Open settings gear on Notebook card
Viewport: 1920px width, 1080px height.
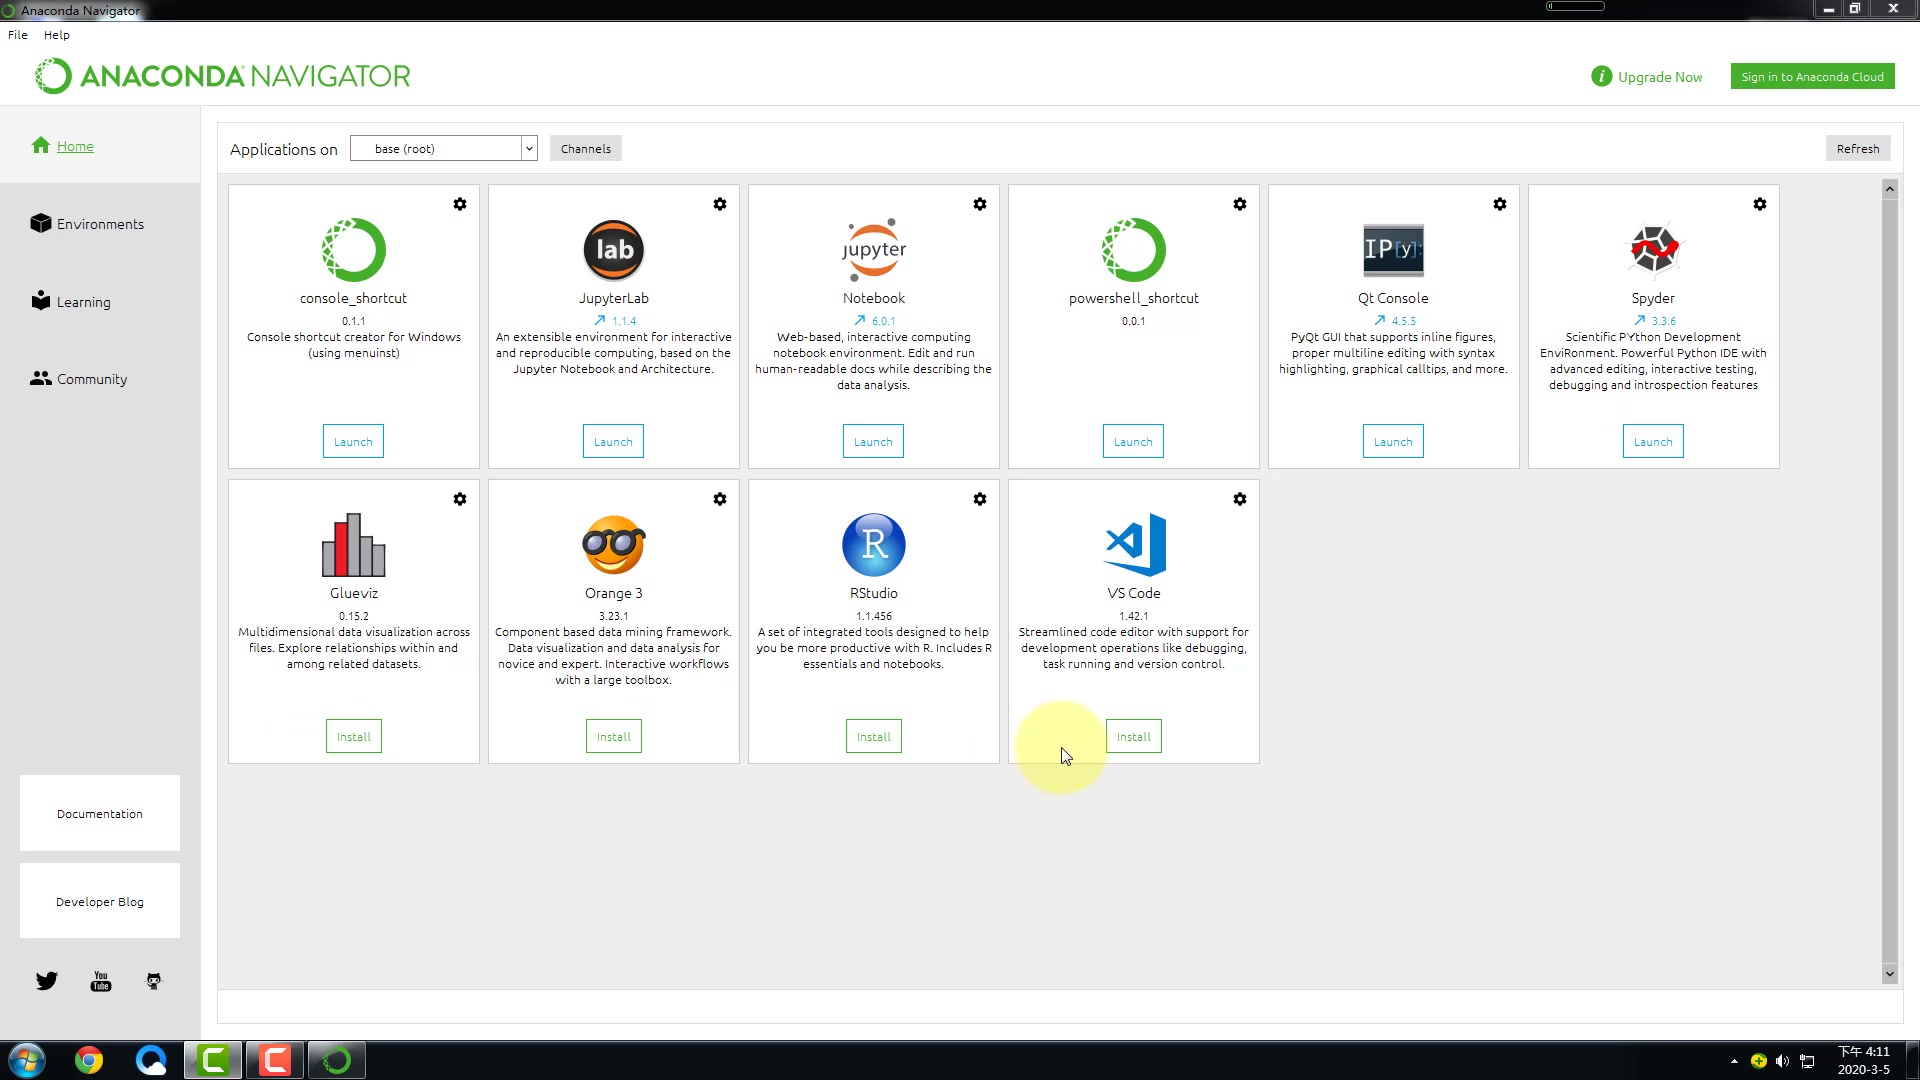click(x=980, y=204)
